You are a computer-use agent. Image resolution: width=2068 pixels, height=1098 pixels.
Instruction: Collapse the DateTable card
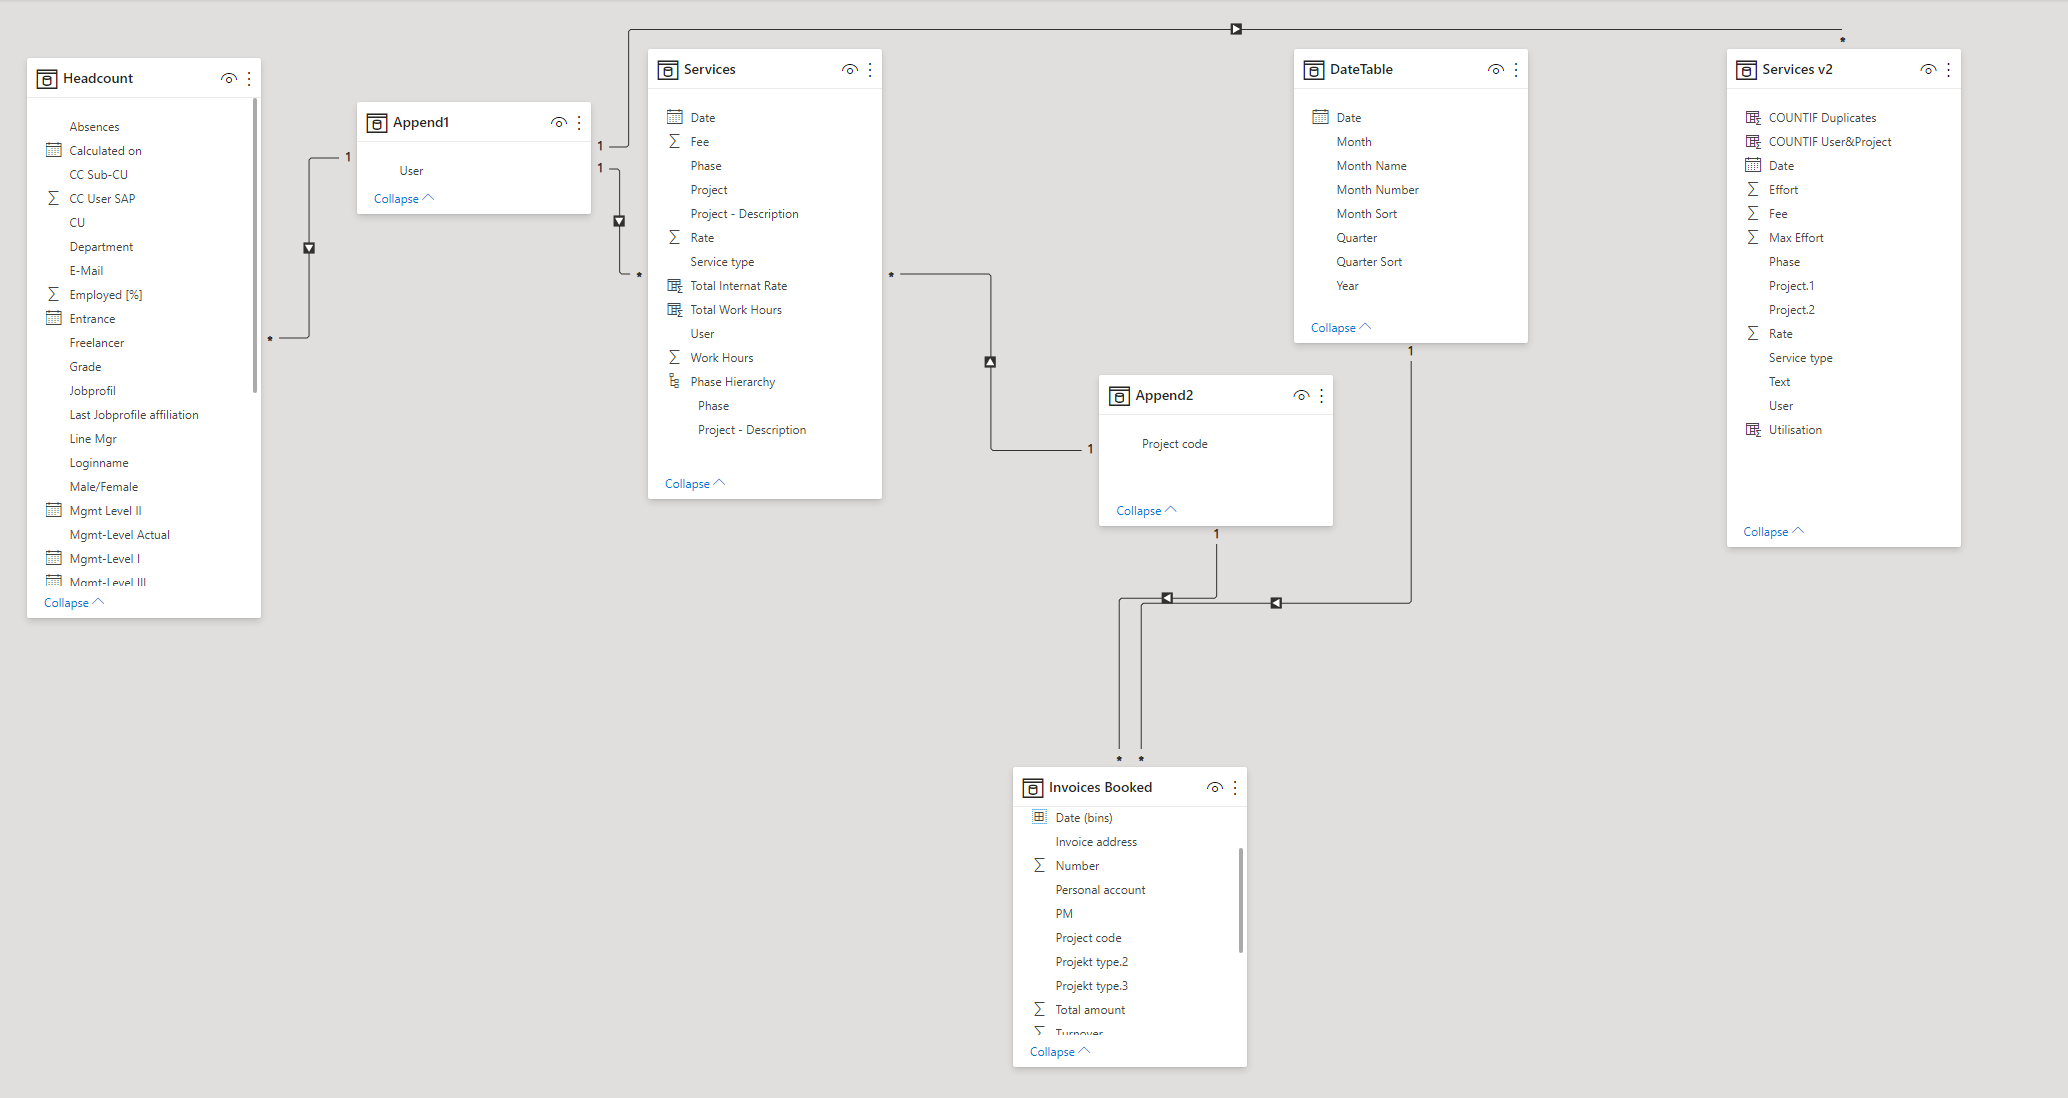click(1340, 328)
